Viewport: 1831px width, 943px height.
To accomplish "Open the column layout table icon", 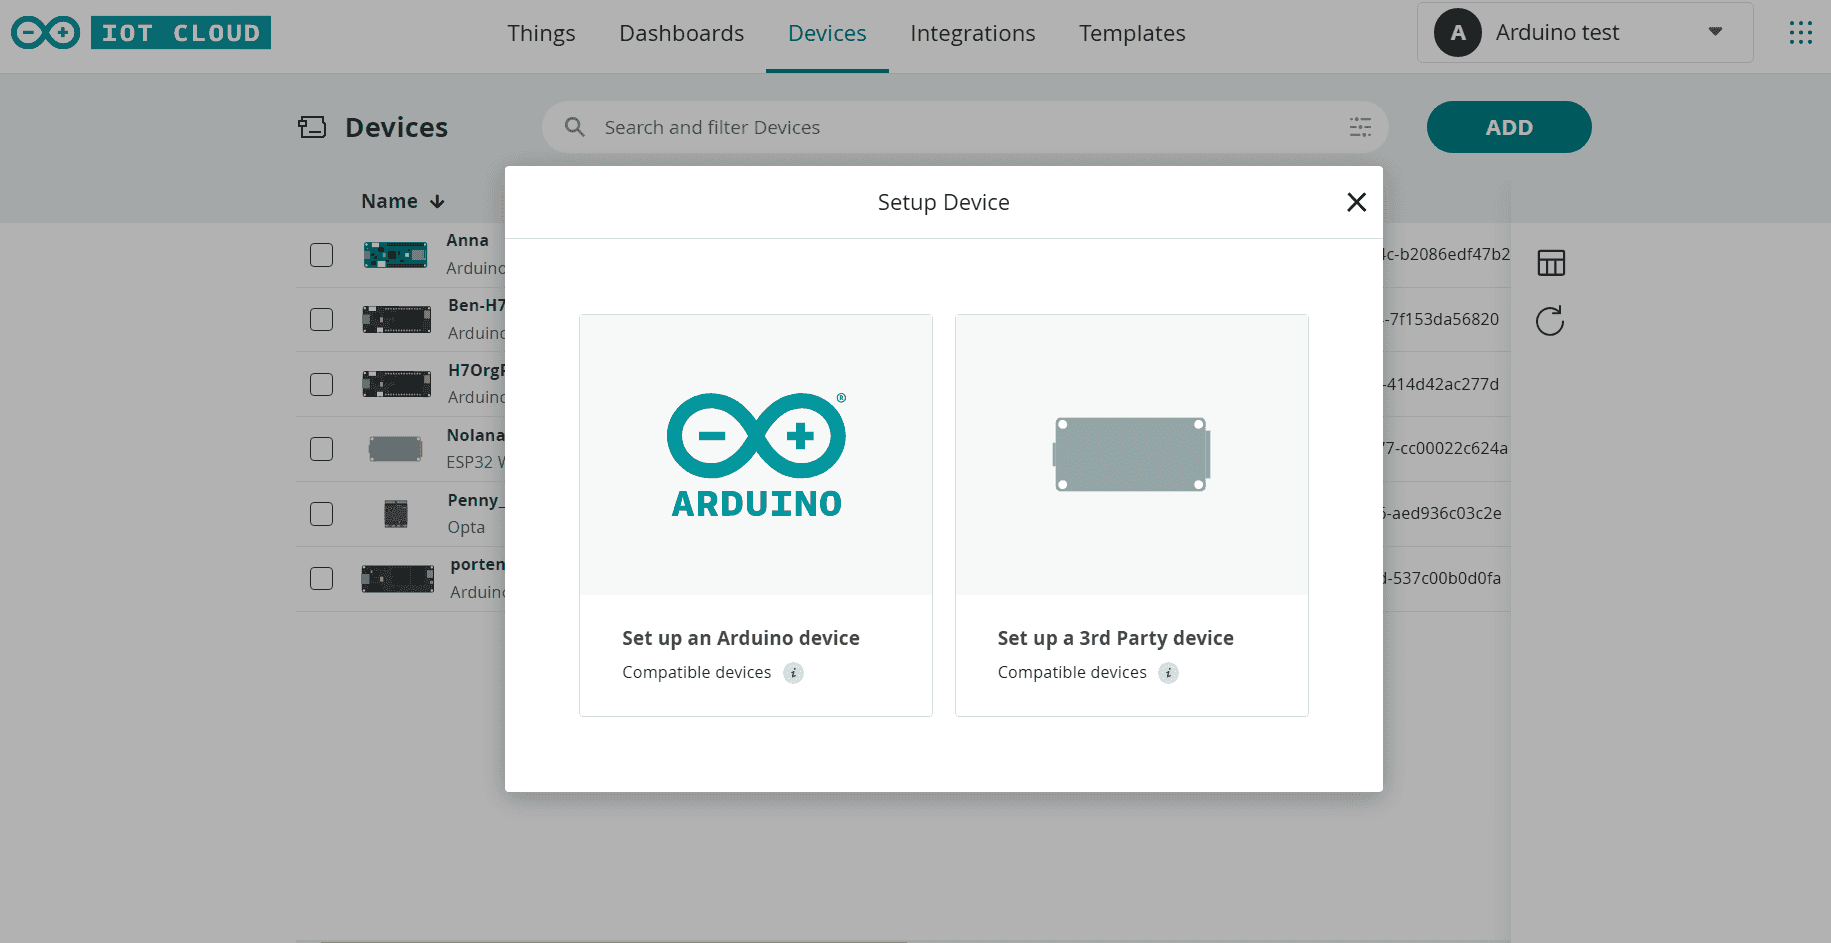I will coord(1550,263).
